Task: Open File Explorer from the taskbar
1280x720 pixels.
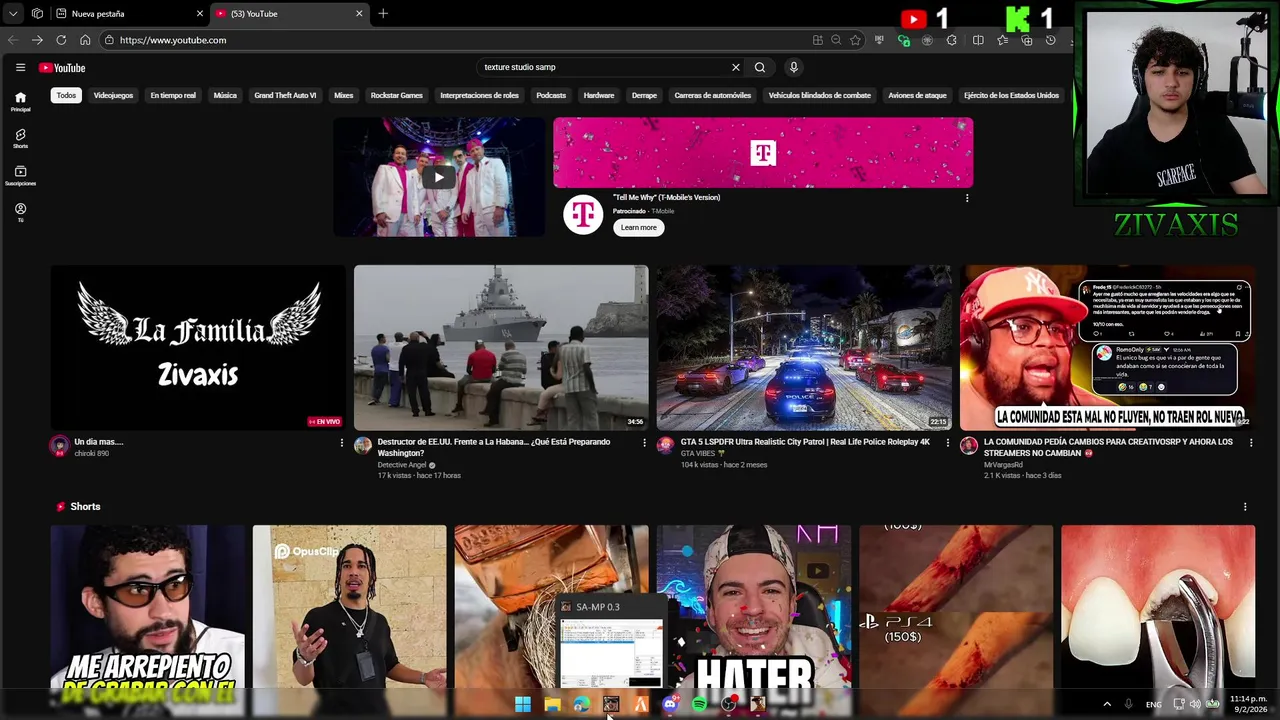Action: click(x=552, y=705)
